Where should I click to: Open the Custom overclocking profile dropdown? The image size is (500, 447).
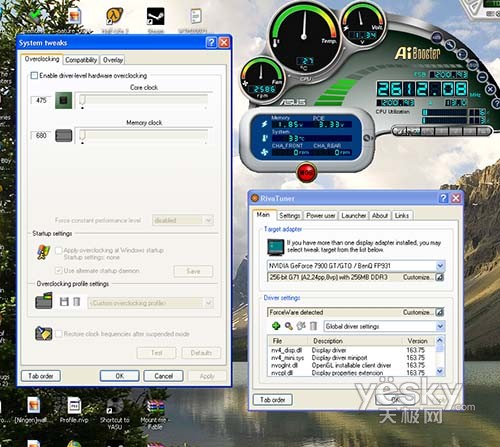point(209,303)
